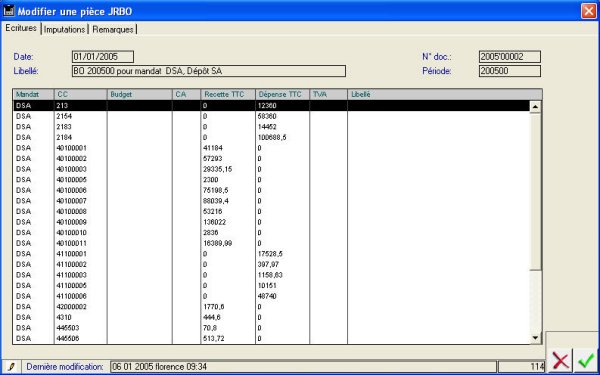Click the Recette TTC value 2300
This screenshot has width=600, height=375.
(211, 179)
